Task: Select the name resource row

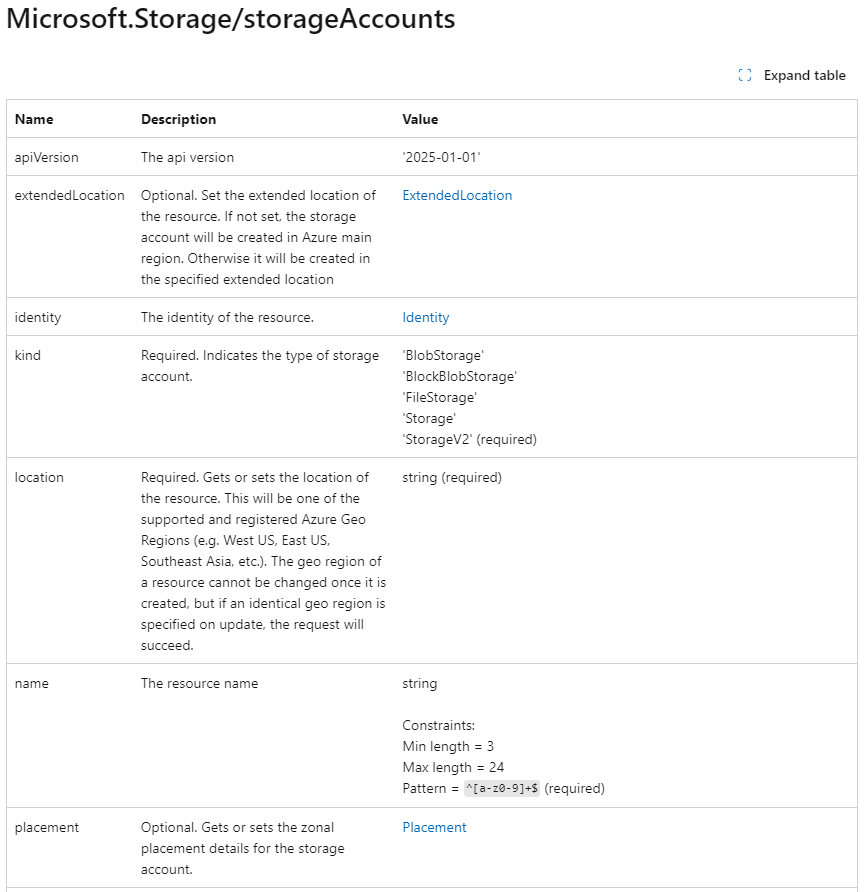Action: pyautogui.click(x=31, y=683)
